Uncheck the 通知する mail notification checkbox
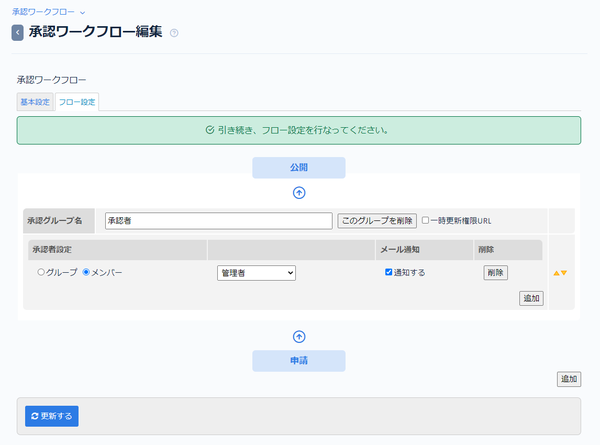 click(x=388, y=272)
